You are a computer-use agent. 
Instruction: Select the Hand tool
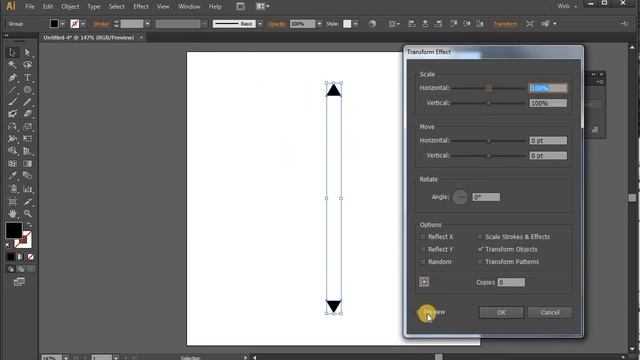(12, 213)
